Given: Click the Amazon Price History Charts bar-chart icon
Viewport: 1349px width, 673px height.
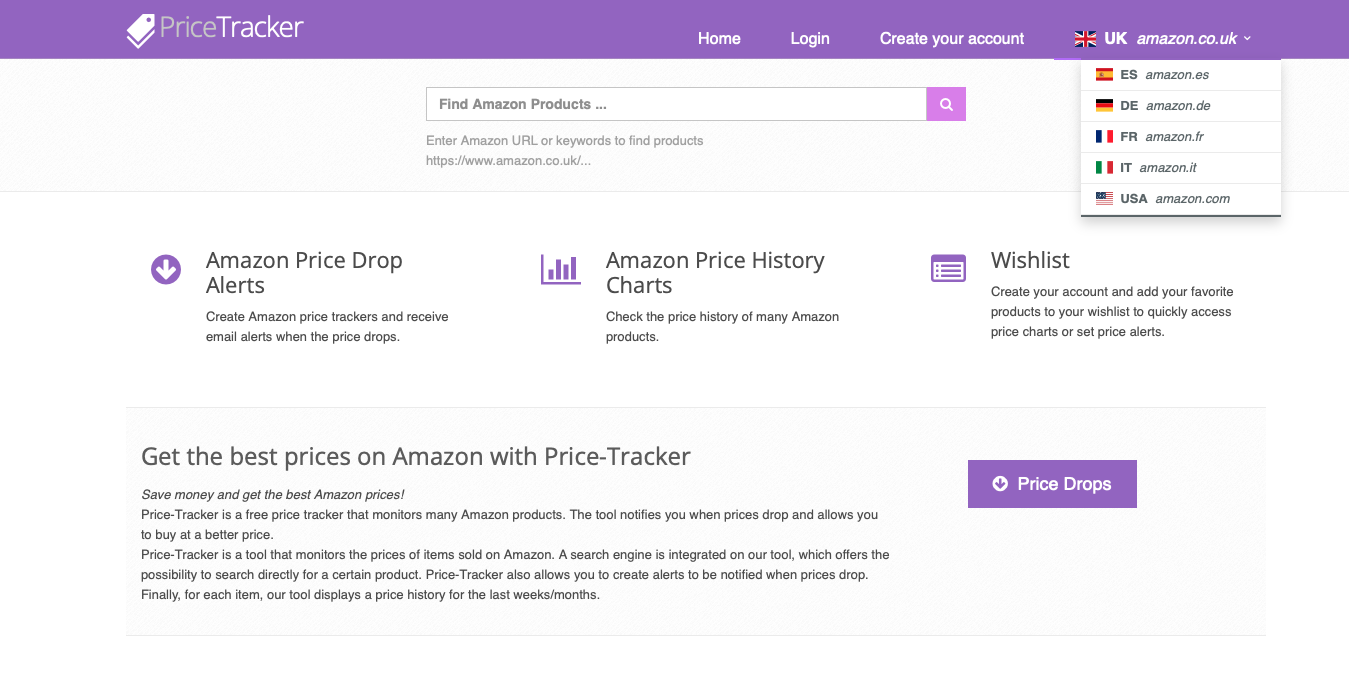Looking at the screenshot, I should [x=561, y=269].
